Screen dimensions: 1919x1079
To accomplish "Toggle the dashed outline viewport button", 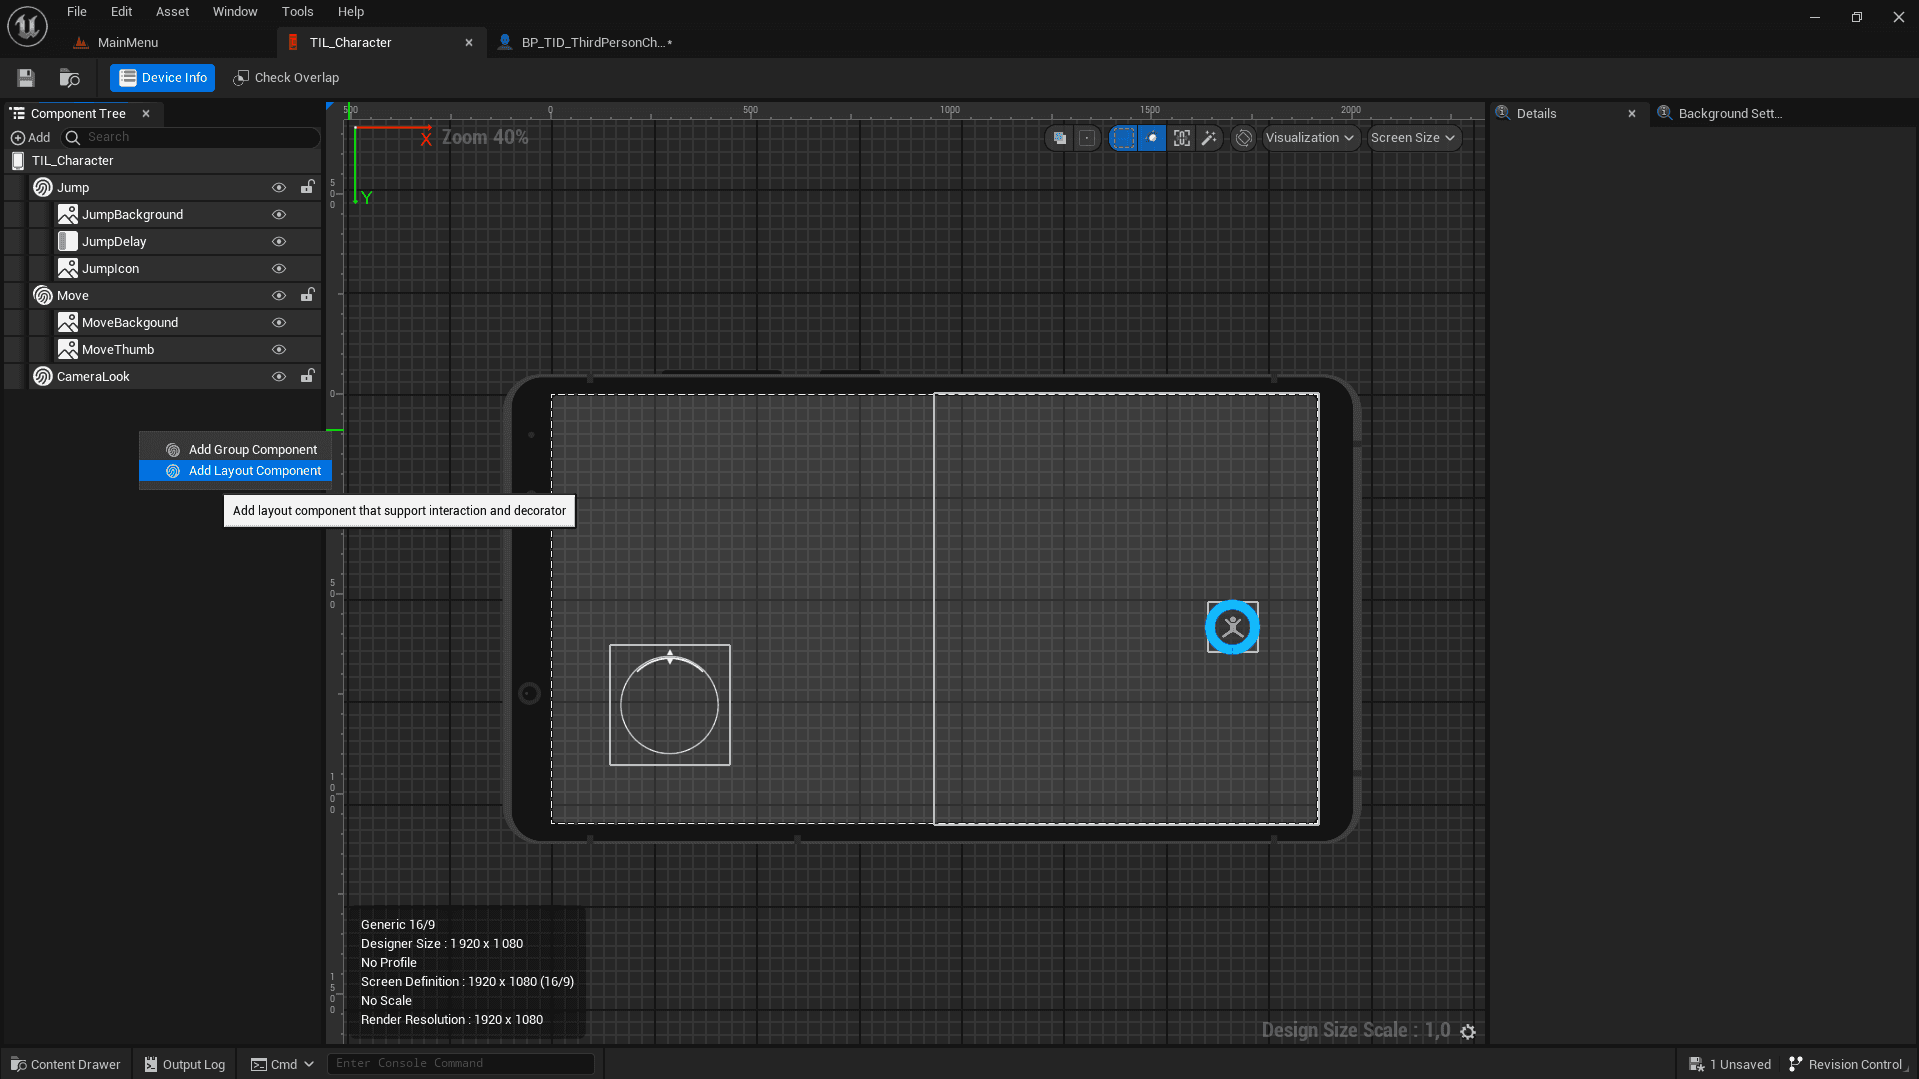I will (1124, 138).
